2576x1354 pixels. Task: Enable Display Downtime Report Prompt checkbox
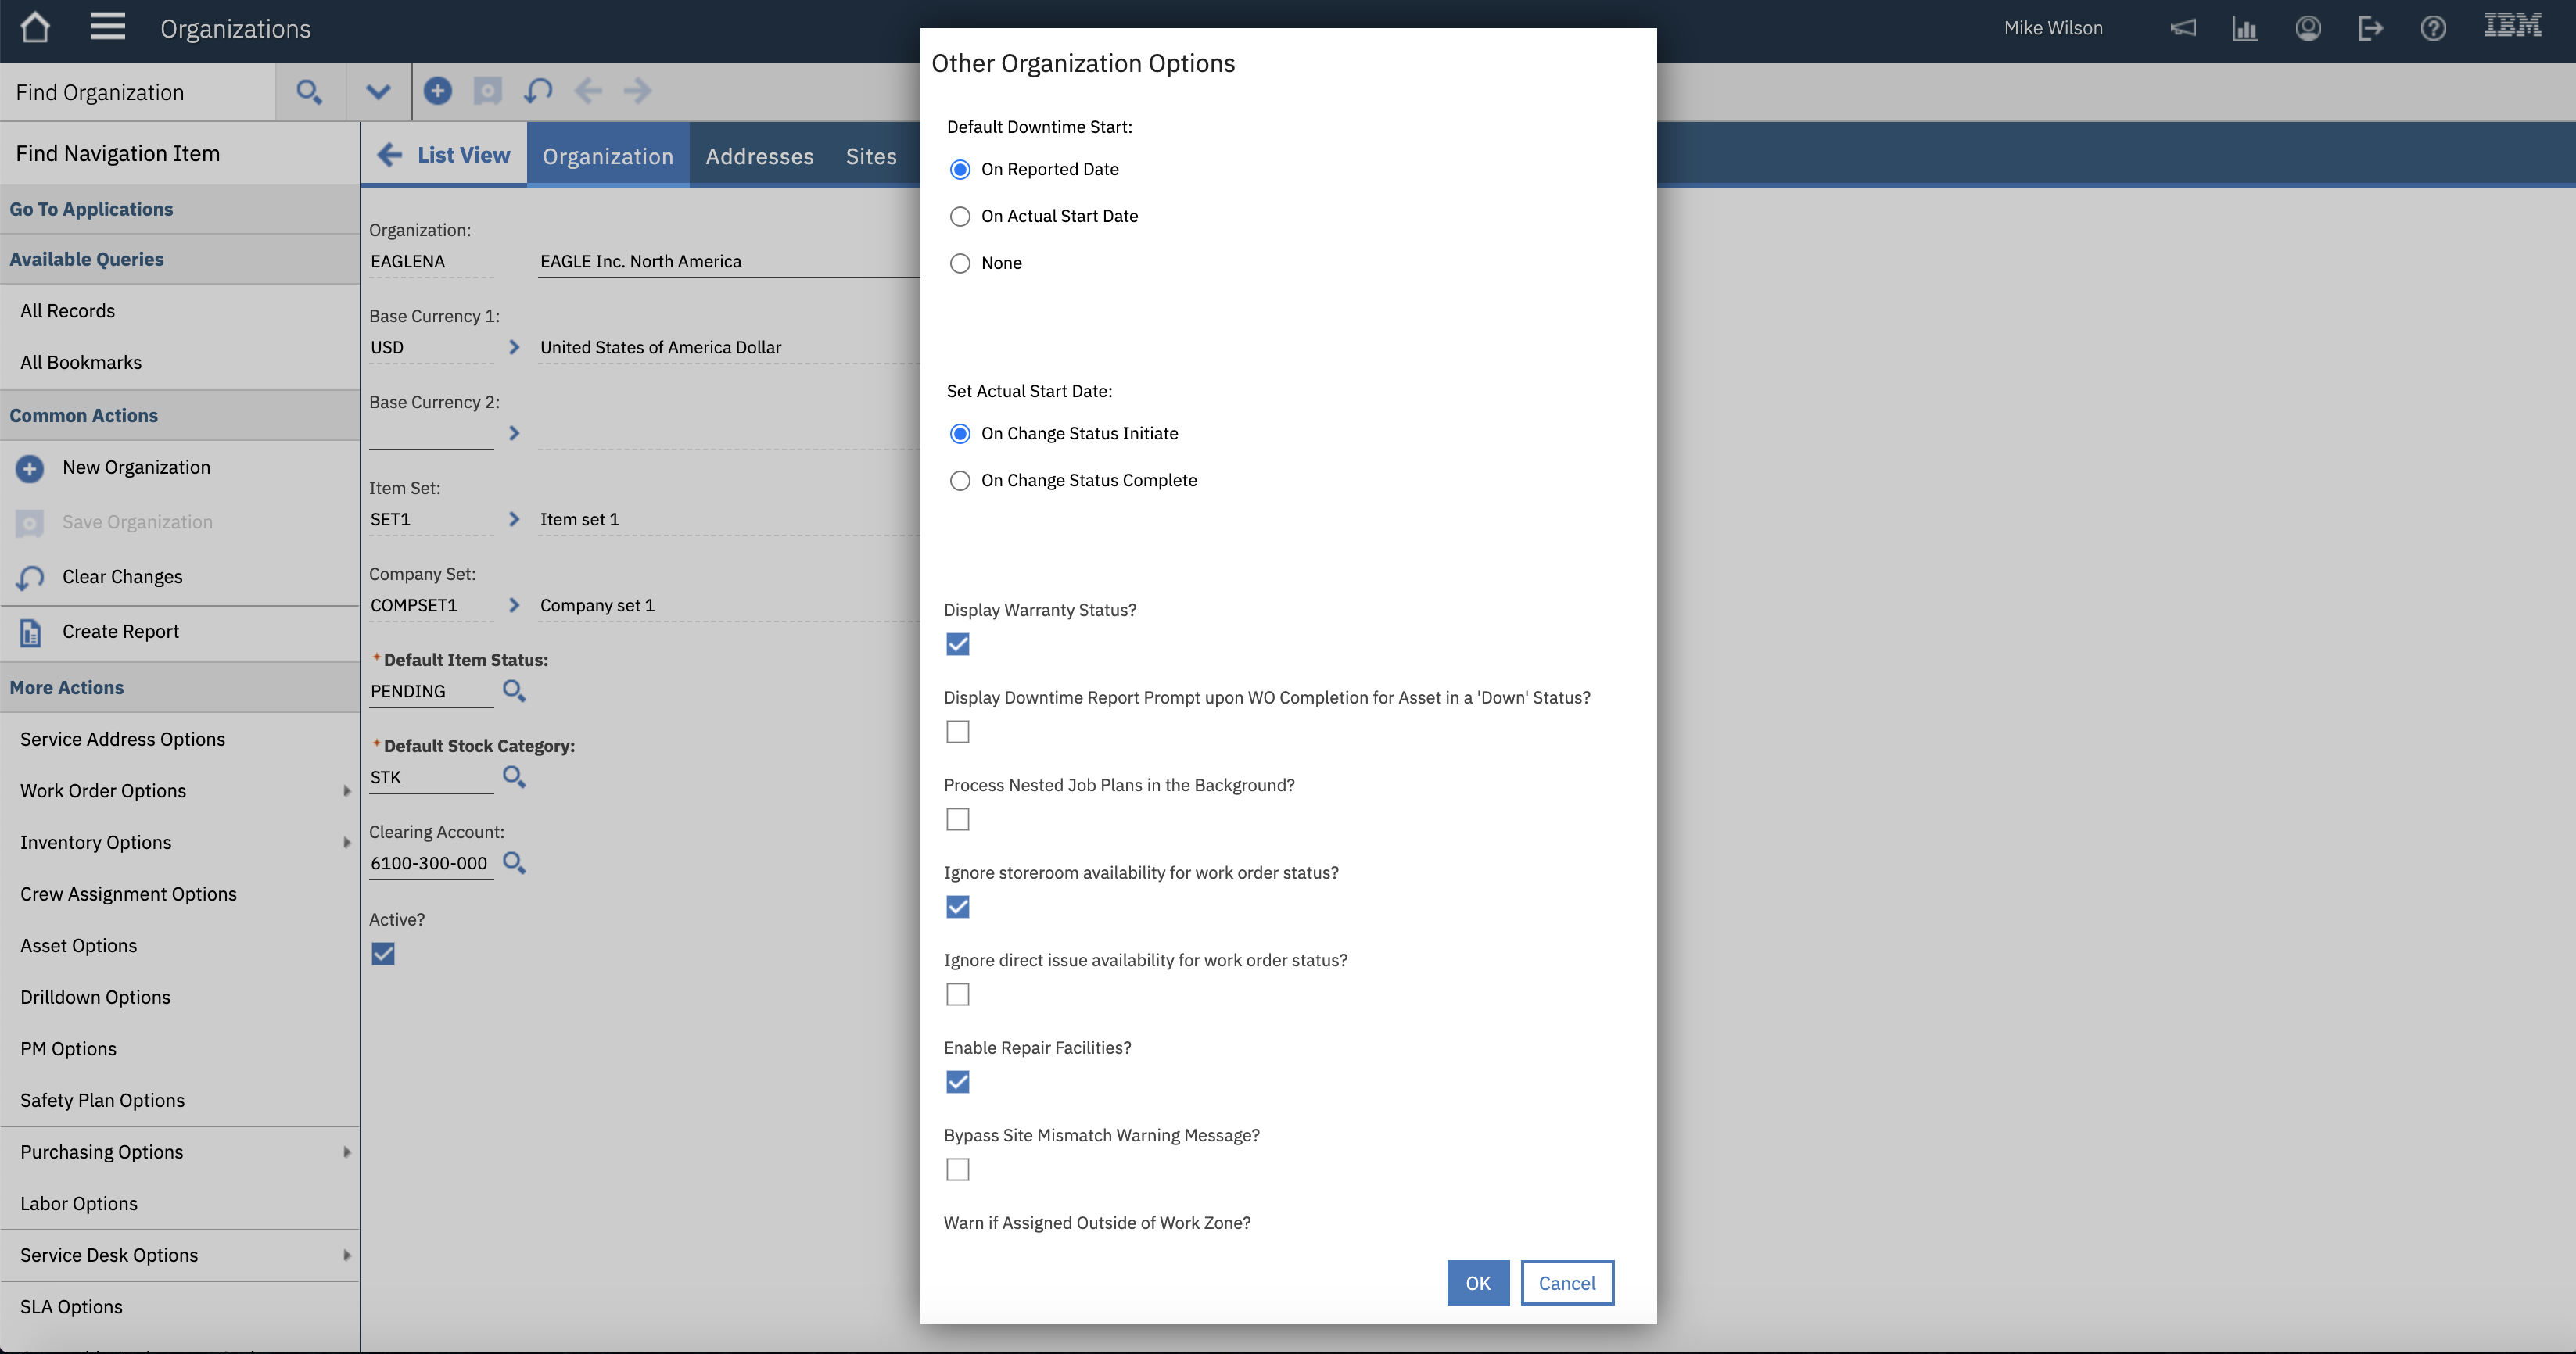click(957, 731)
